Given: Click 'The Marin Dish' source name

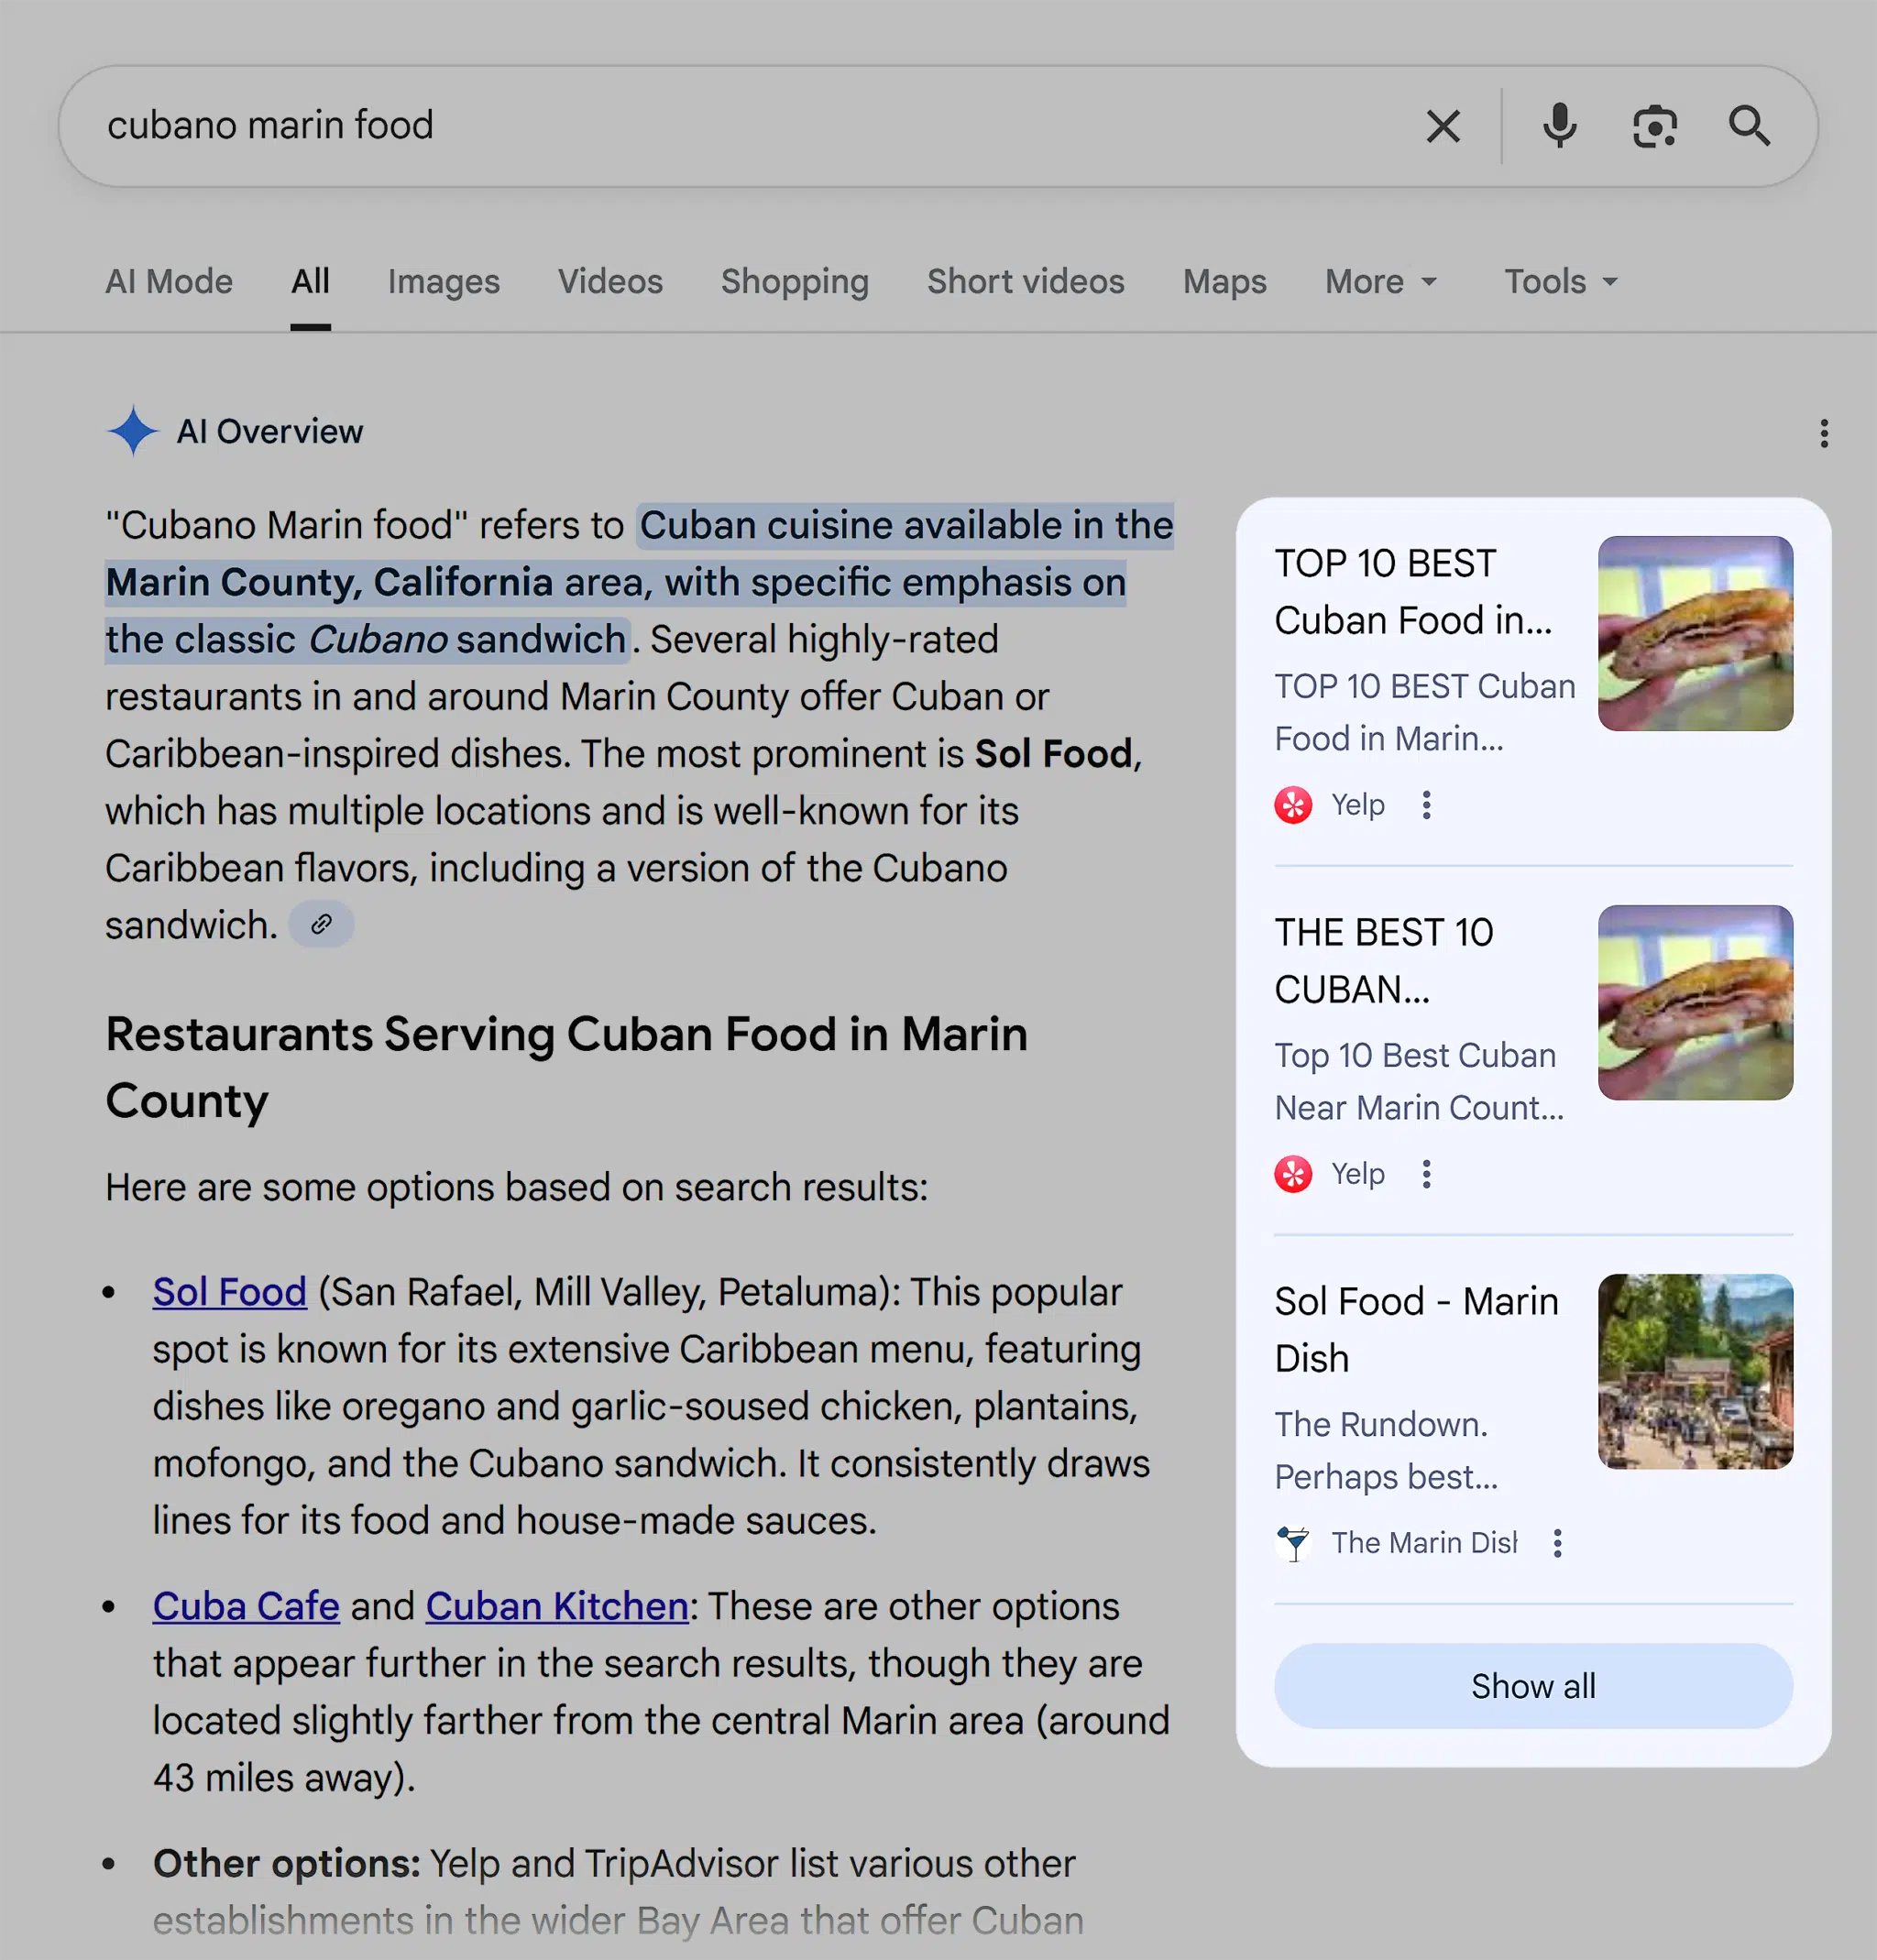Looking at the screenshot, I should click(x=1424, y=1543).
